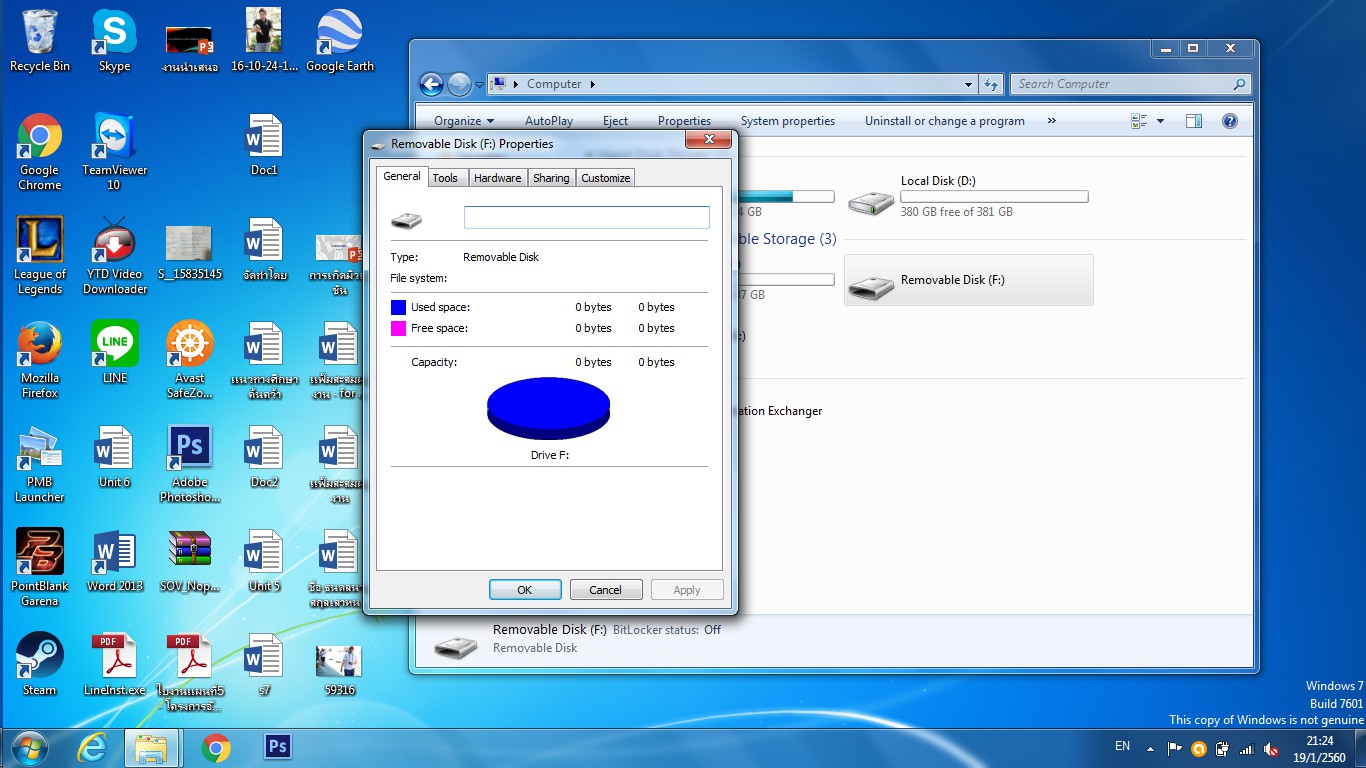Open the Recycle Bin desktop icon

click(40, 40)
